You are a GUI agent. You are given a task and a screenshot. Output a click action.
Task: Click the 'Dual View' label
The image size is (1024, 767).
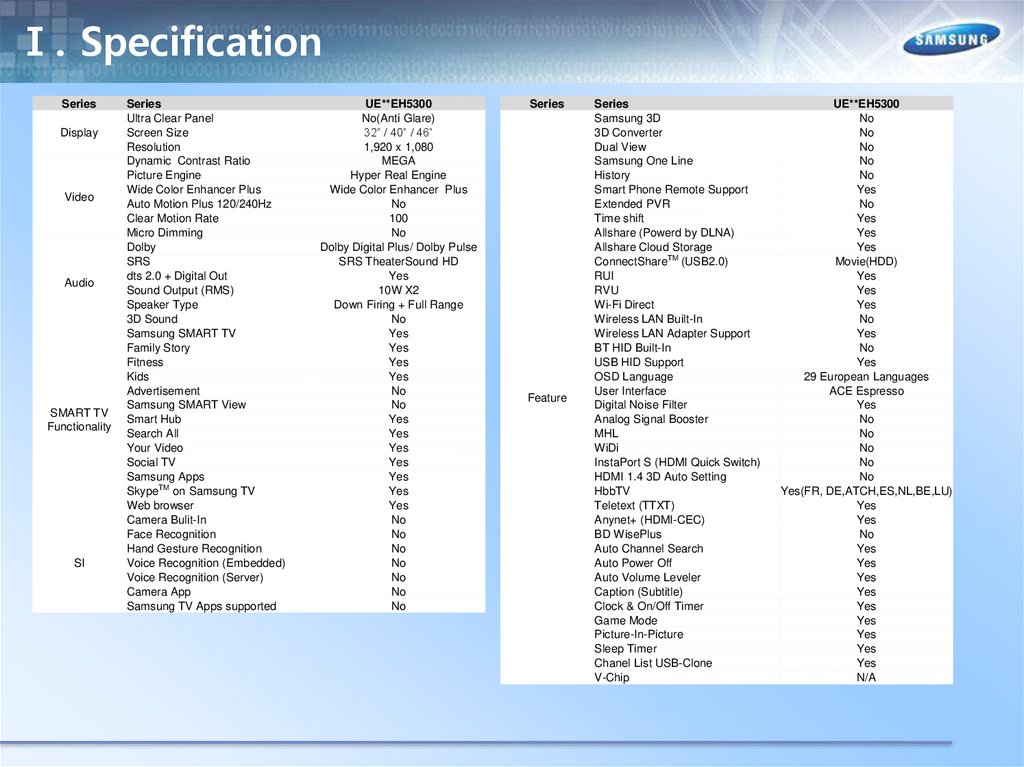[620, 147]
